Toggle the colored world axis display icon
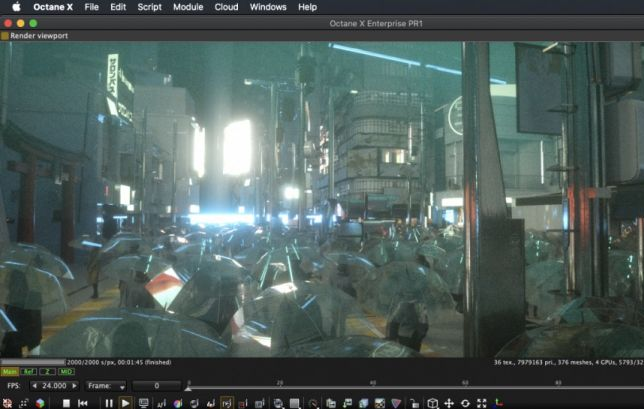 point(498,403)
